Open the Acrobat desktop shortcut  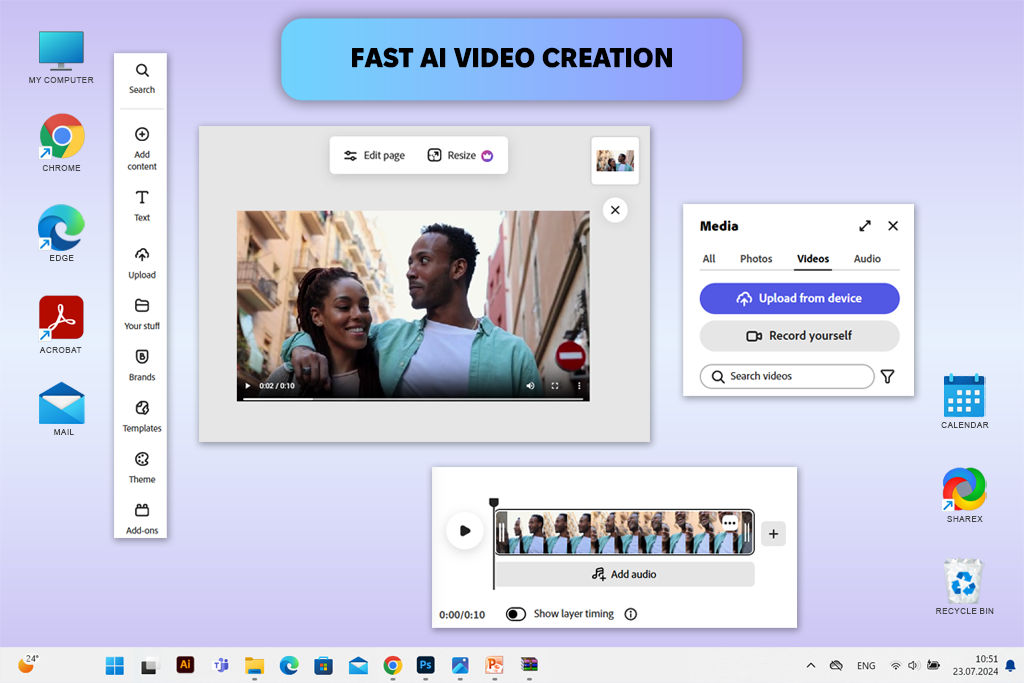[61, 325]
